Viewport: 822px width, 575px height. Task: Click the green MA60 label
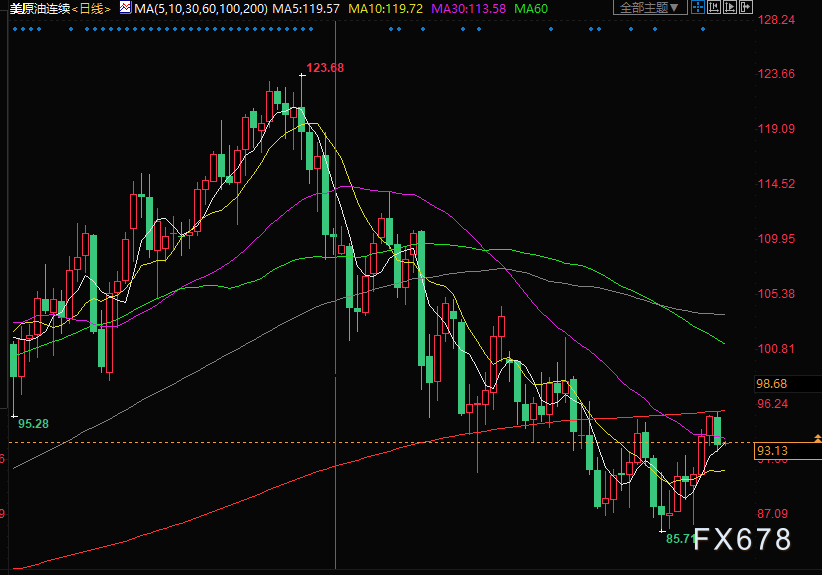(x=531, y=9)
